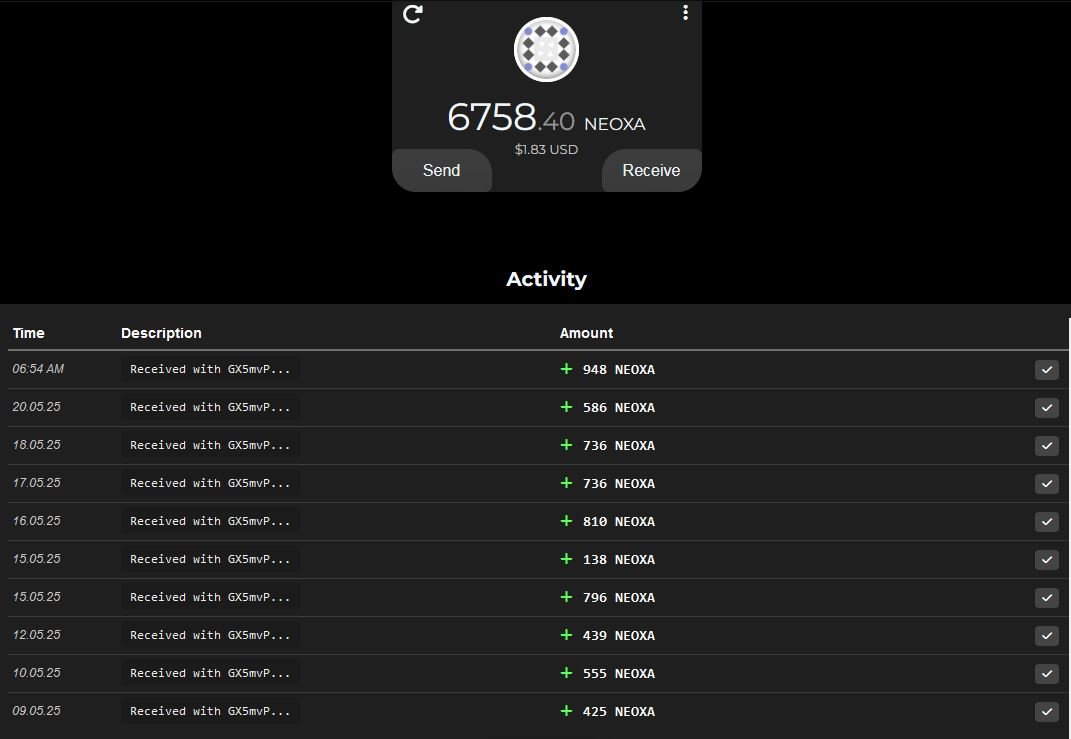Click green plus icon beside 948 NEOXA
Image resolution: width=1071 pixels, height=739 pixels.
pyautogui.click(x=566, y=369)
